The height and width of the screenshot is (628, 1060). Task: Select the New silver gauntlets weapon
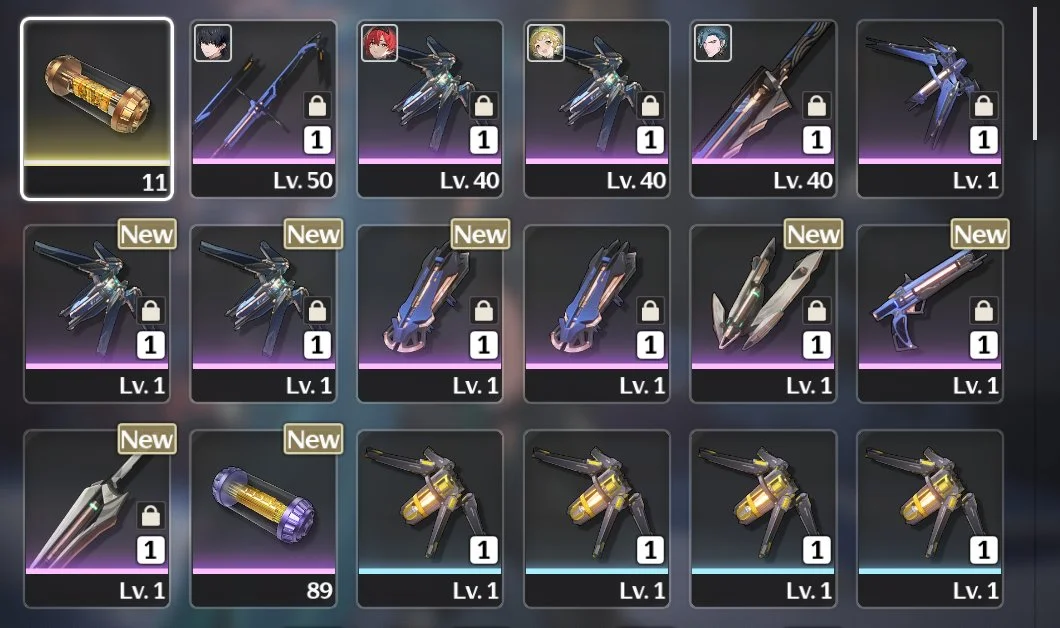pos(763,314)
